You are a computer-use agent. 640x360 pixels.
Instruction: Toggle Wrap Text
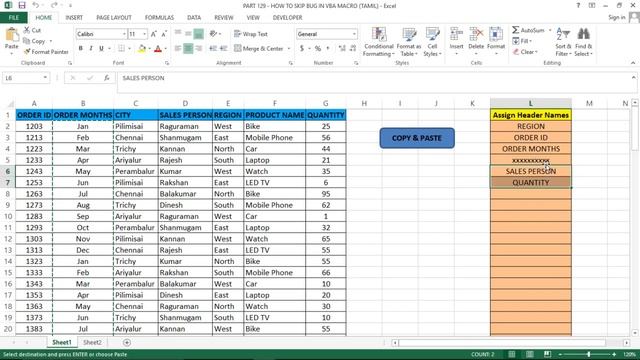tap(251, 34)
